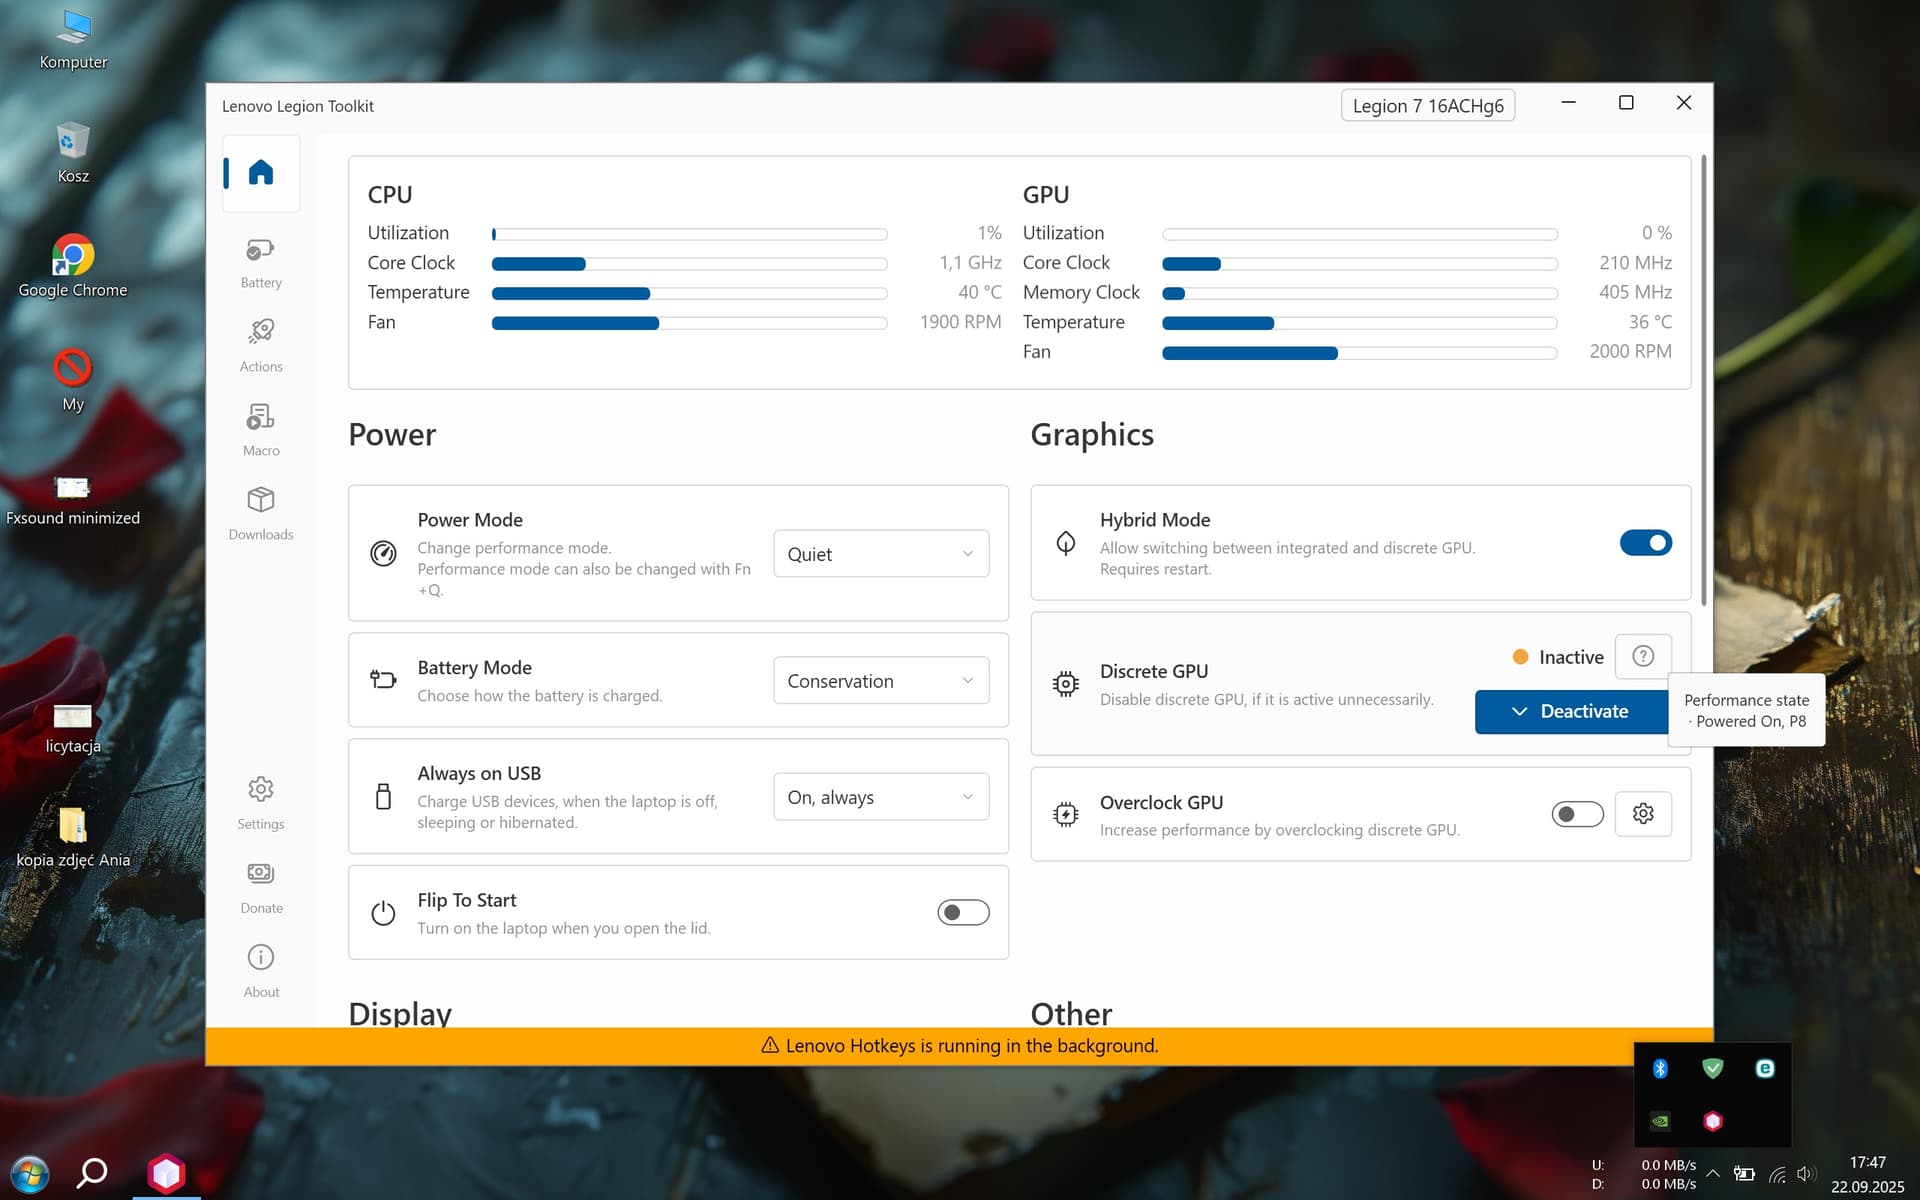Click the Legion 7 16ACHg6 model button
This screenshot has width=1920, height=1200.
[x=1427, y=106]
